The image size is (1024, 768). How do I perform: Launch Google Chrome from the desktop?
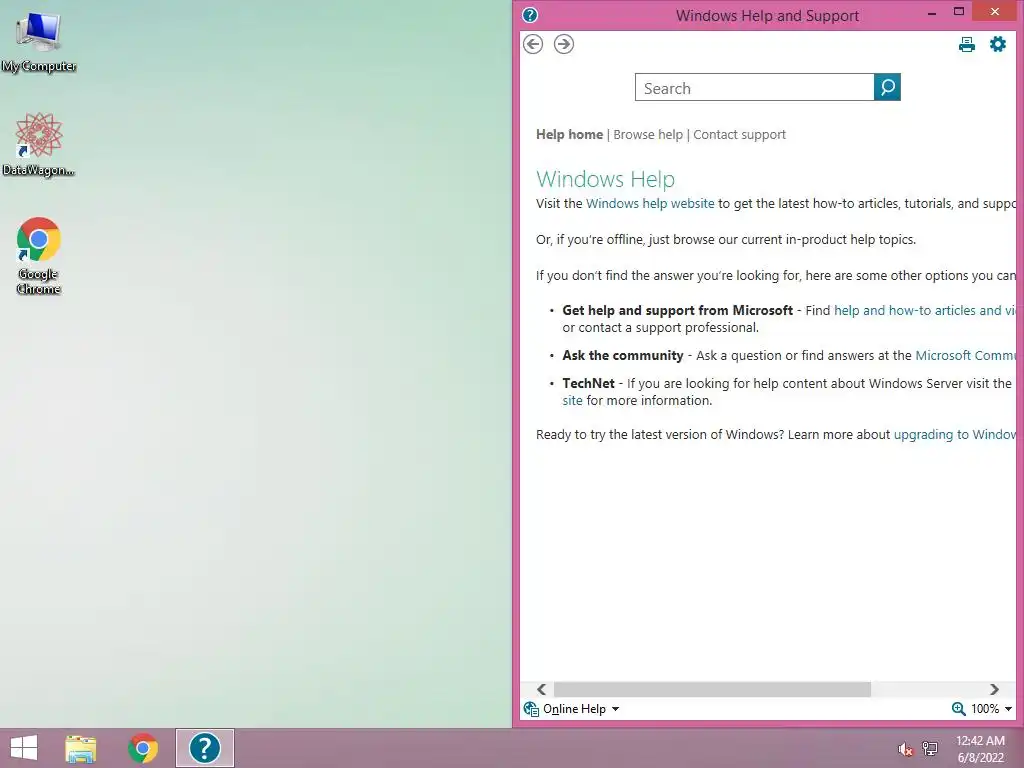[x=39, y=255]
